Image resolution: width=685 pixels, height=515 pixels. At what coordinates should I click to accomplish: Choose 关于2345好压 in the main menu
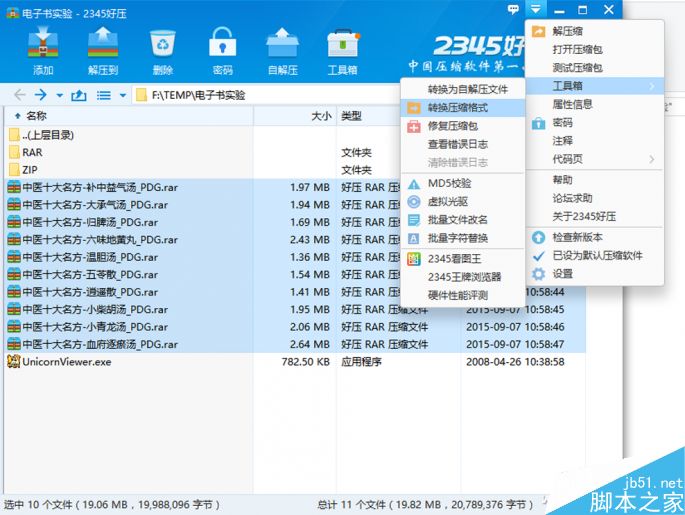click(595, 217)
